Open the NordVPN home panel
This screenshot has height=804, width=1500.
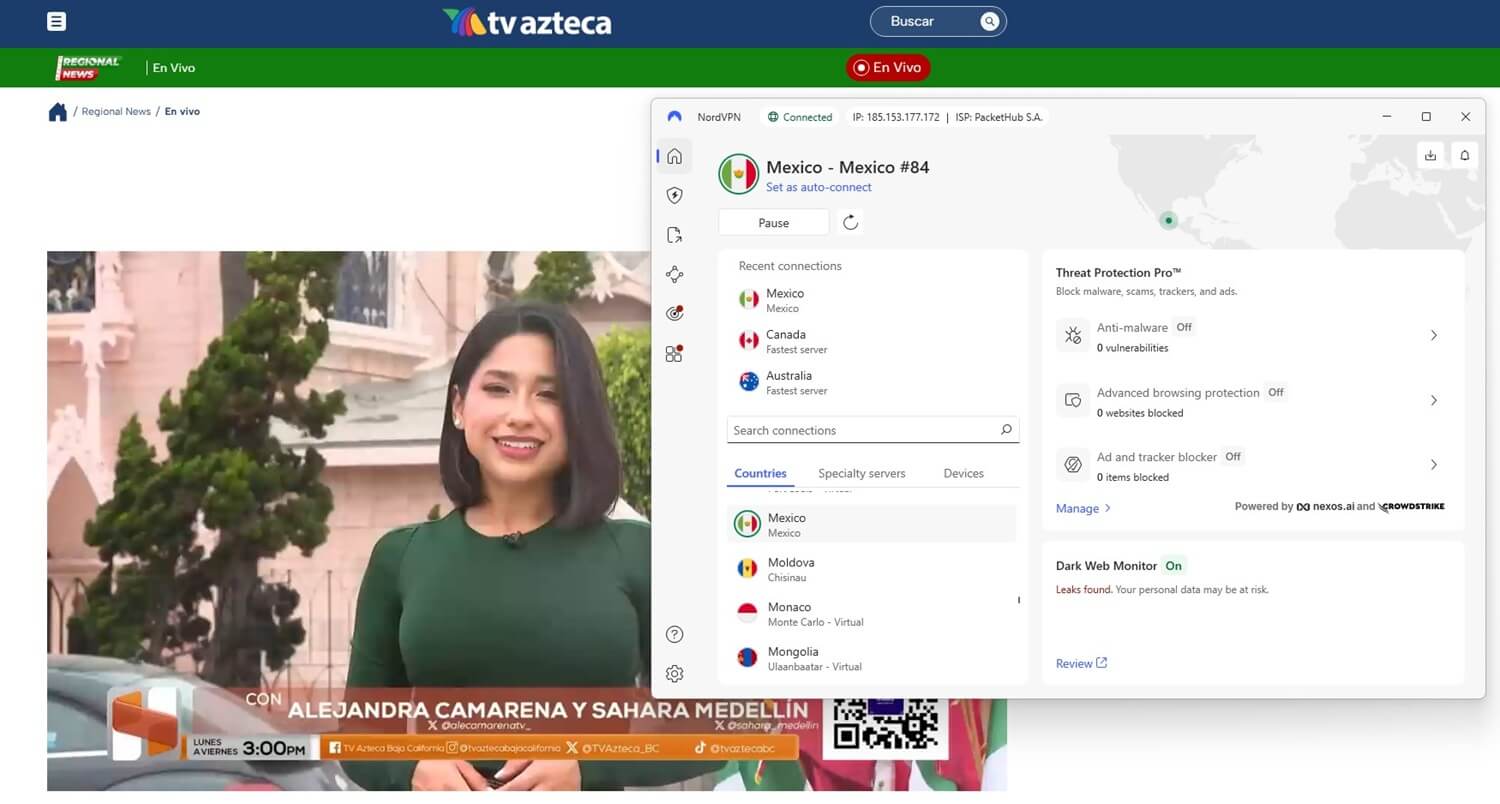(674, 156)
